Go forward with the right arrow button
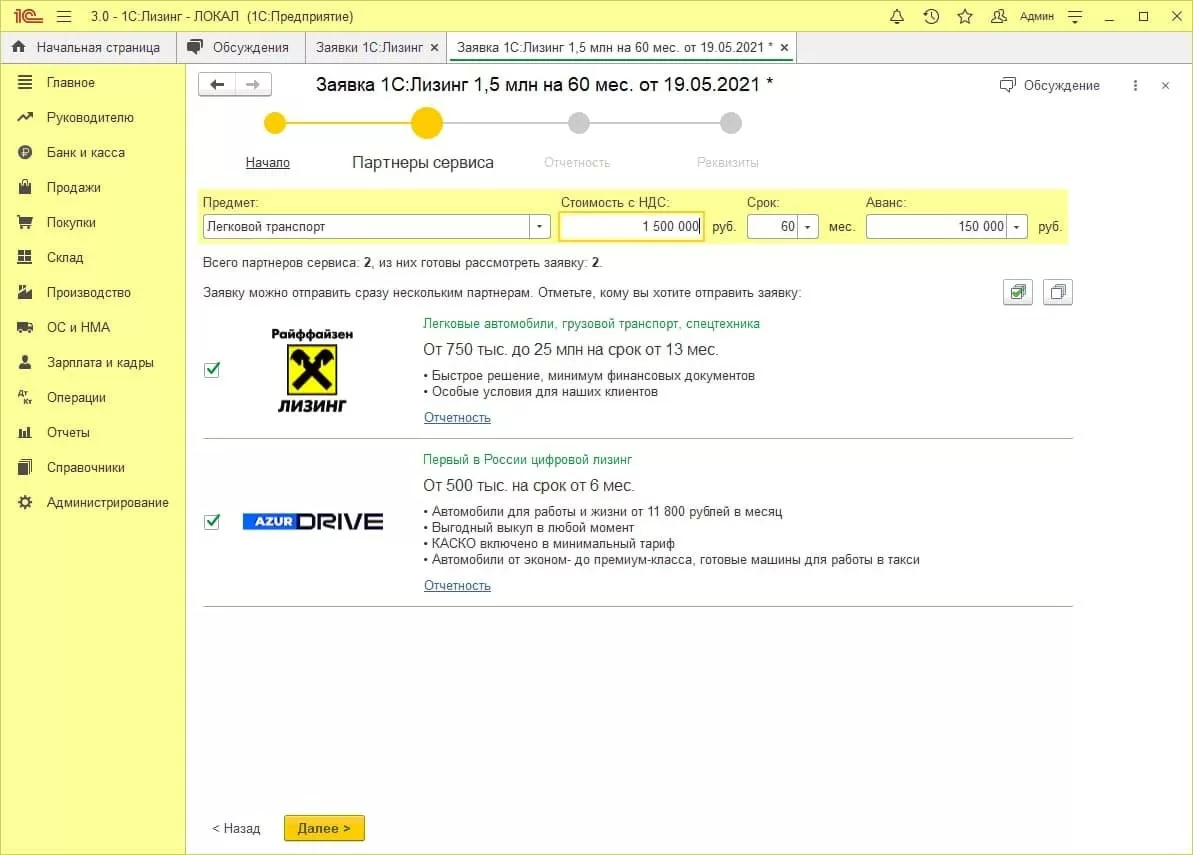 [x=253, y=84]
